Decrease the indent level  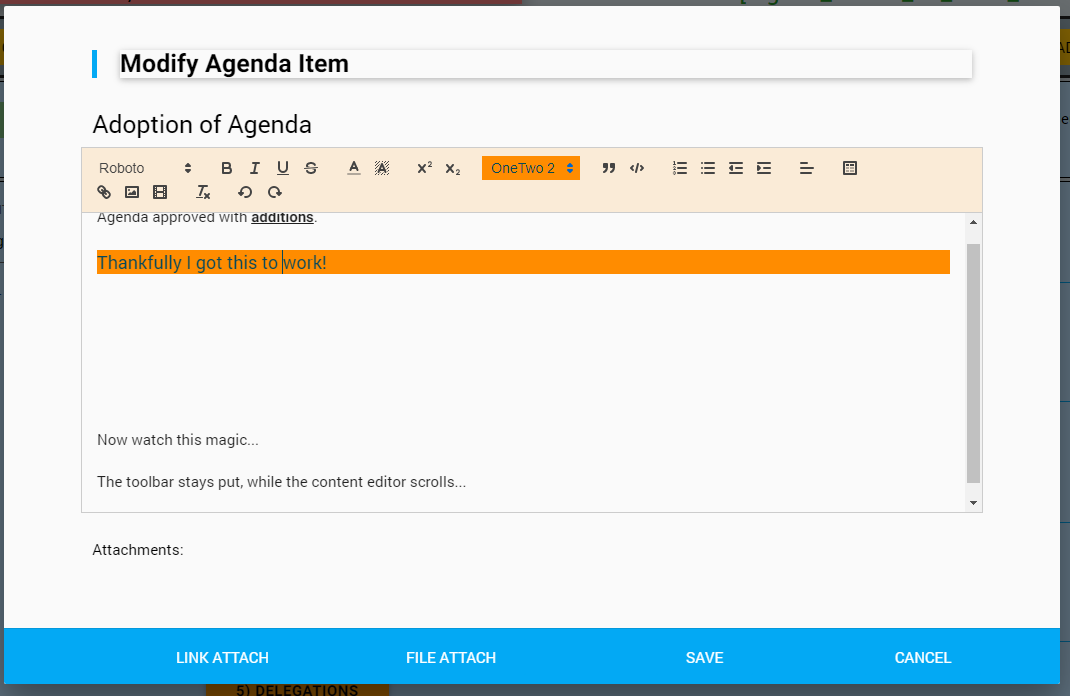(736, 168)
